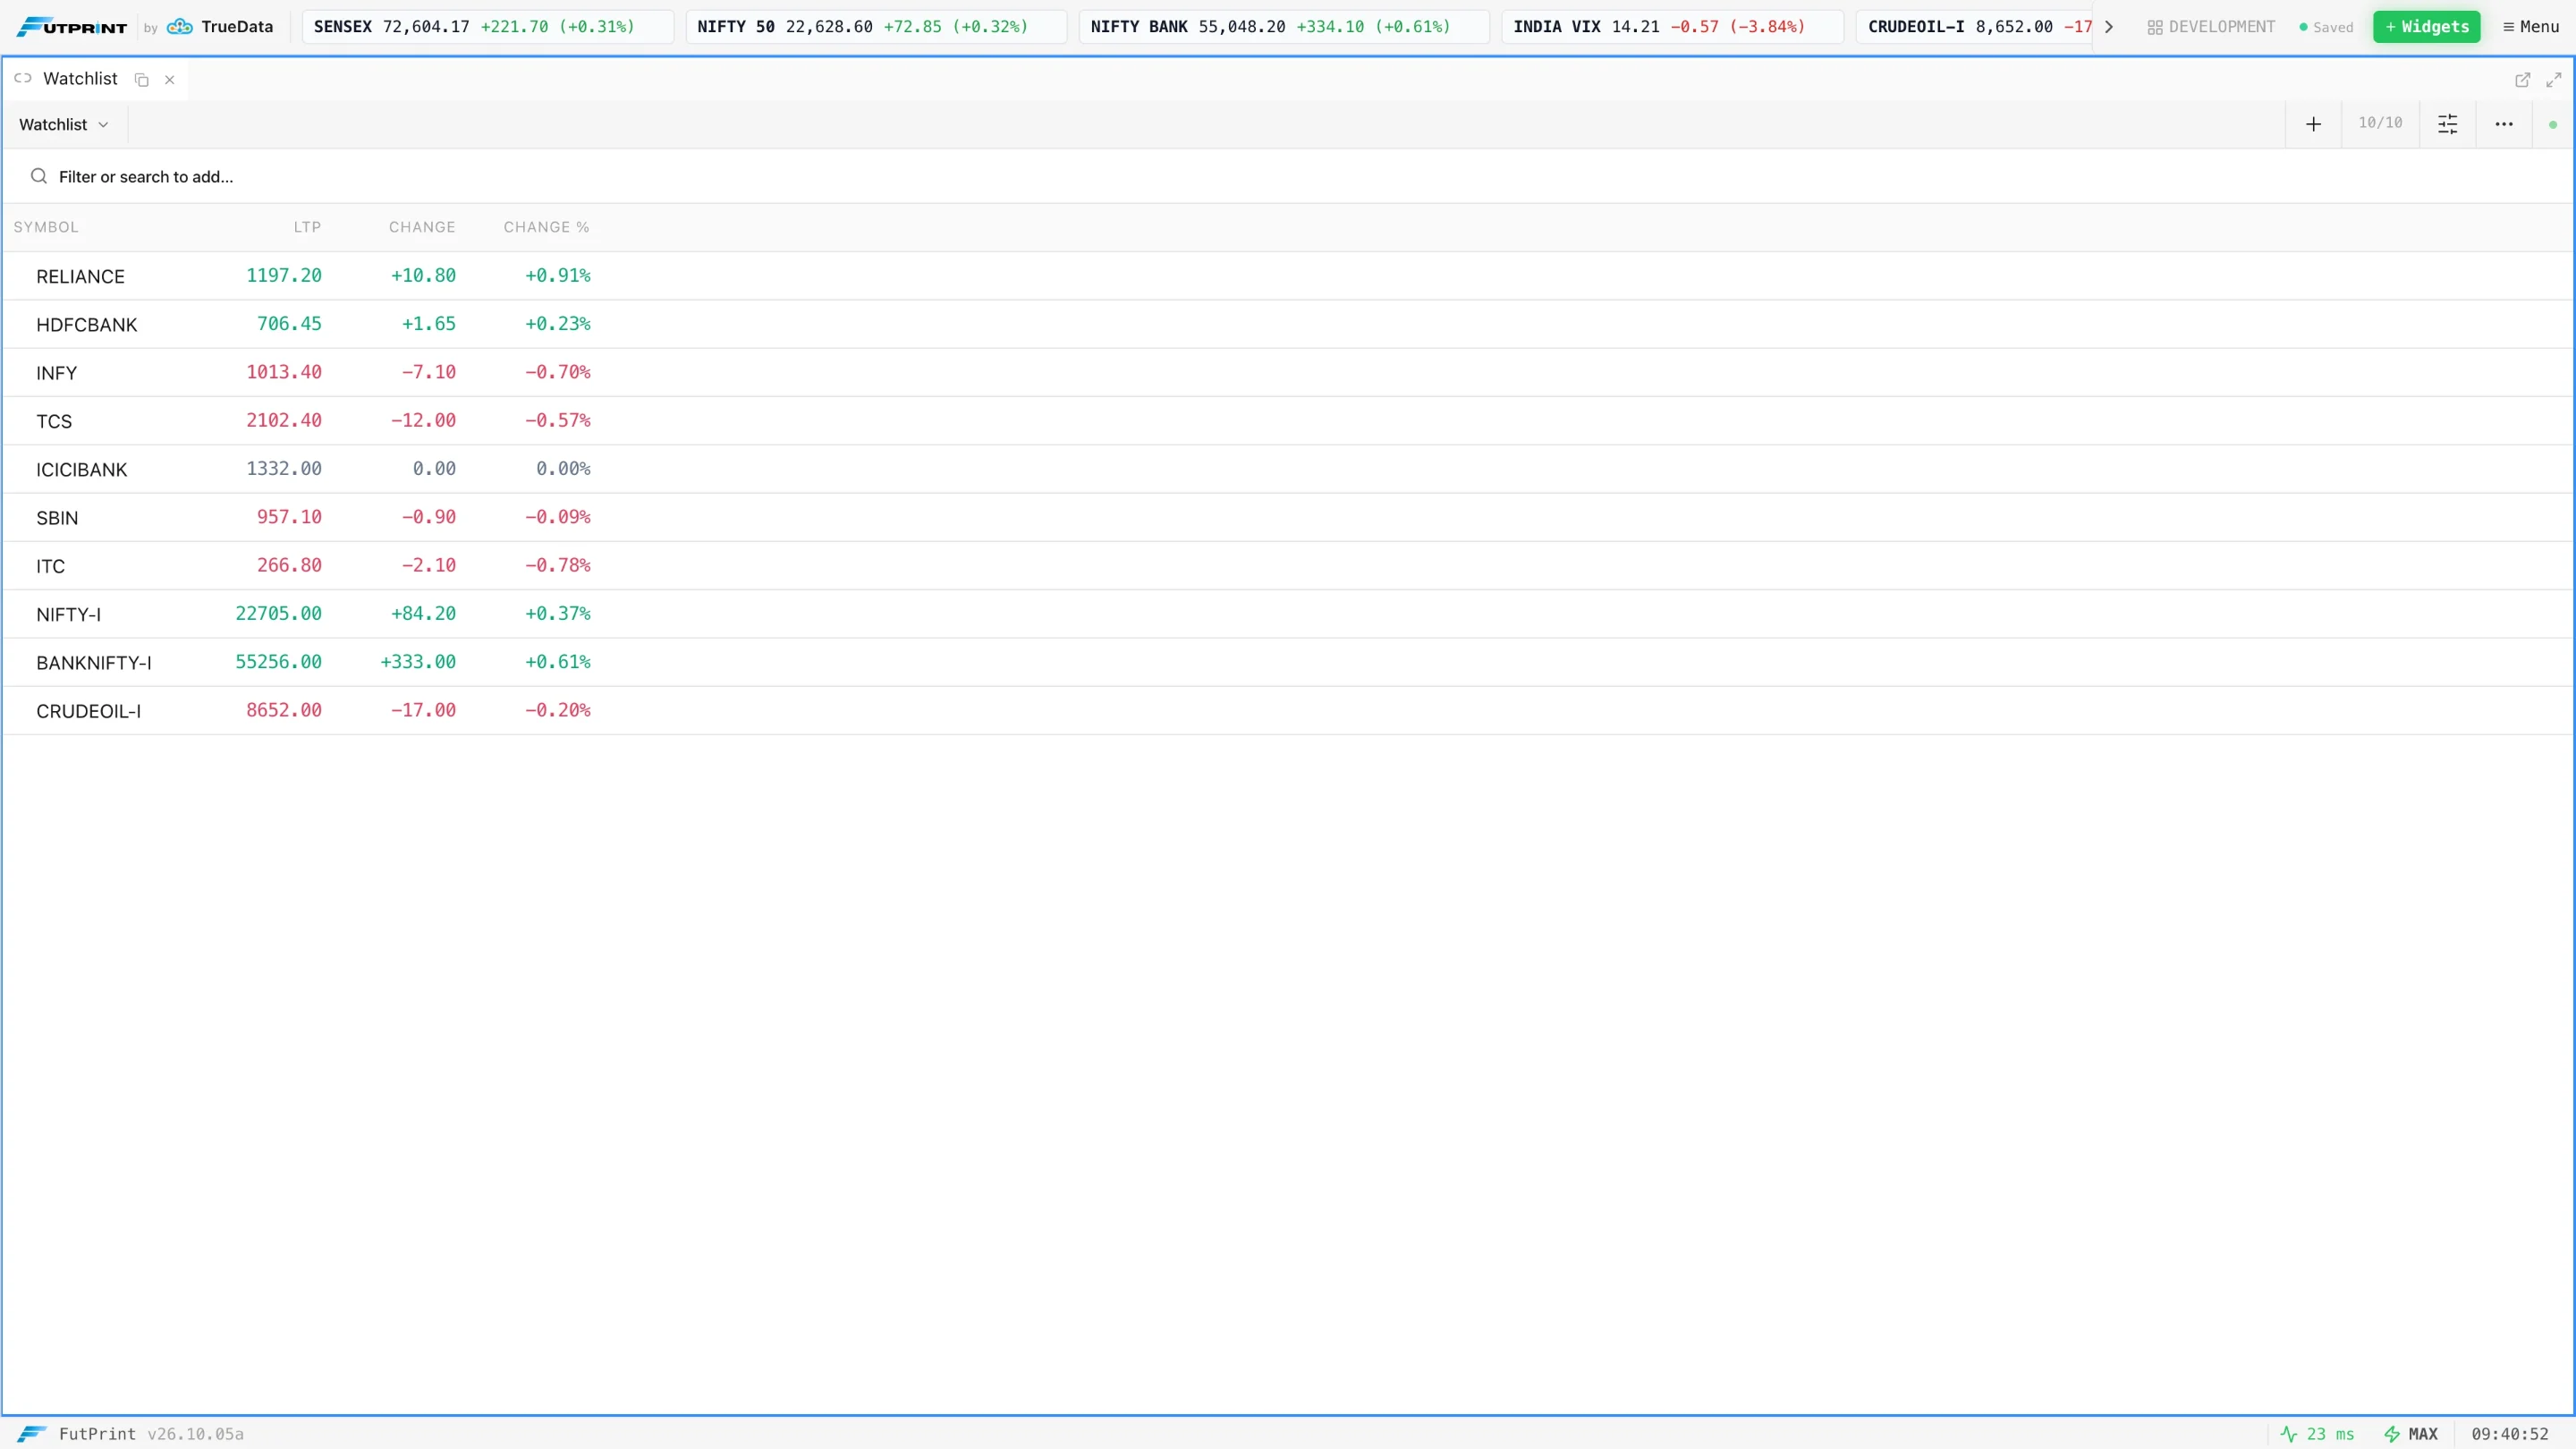Select the TCS symbol
2576x1449 pixels.
click(x=54, y=421)
